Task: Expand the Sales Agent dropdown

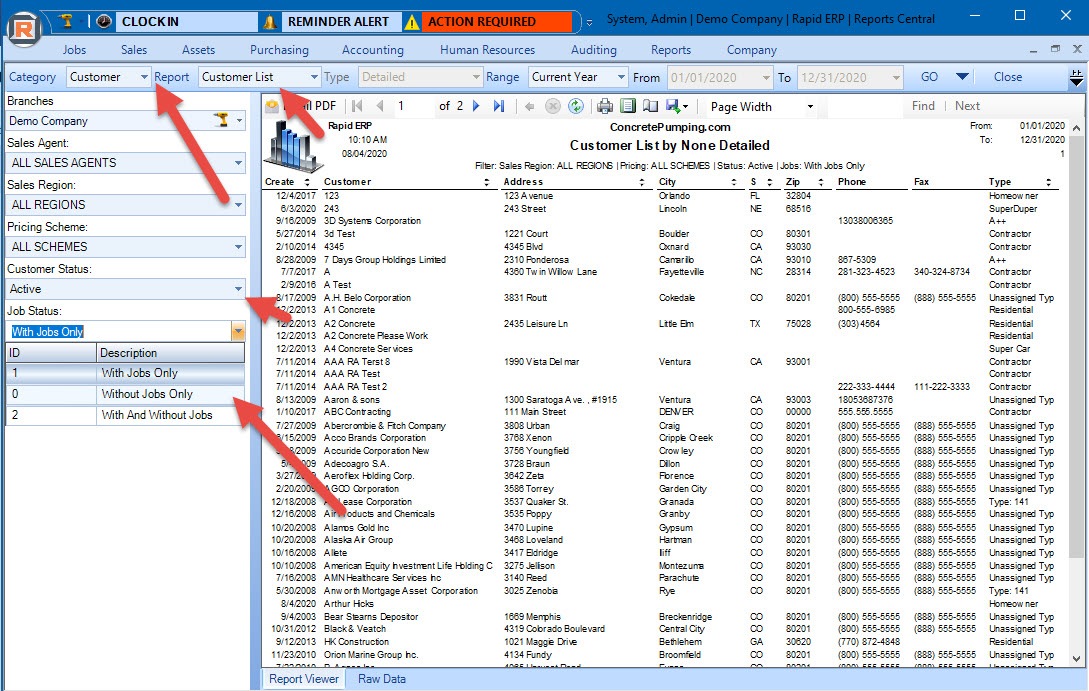Action: pos(238,163)
